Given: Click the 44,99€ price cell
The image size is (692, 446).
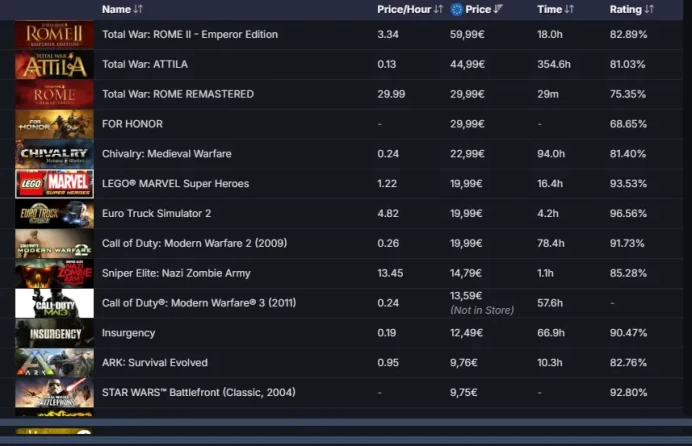Looking at the screenshot, I should [467, 64].
